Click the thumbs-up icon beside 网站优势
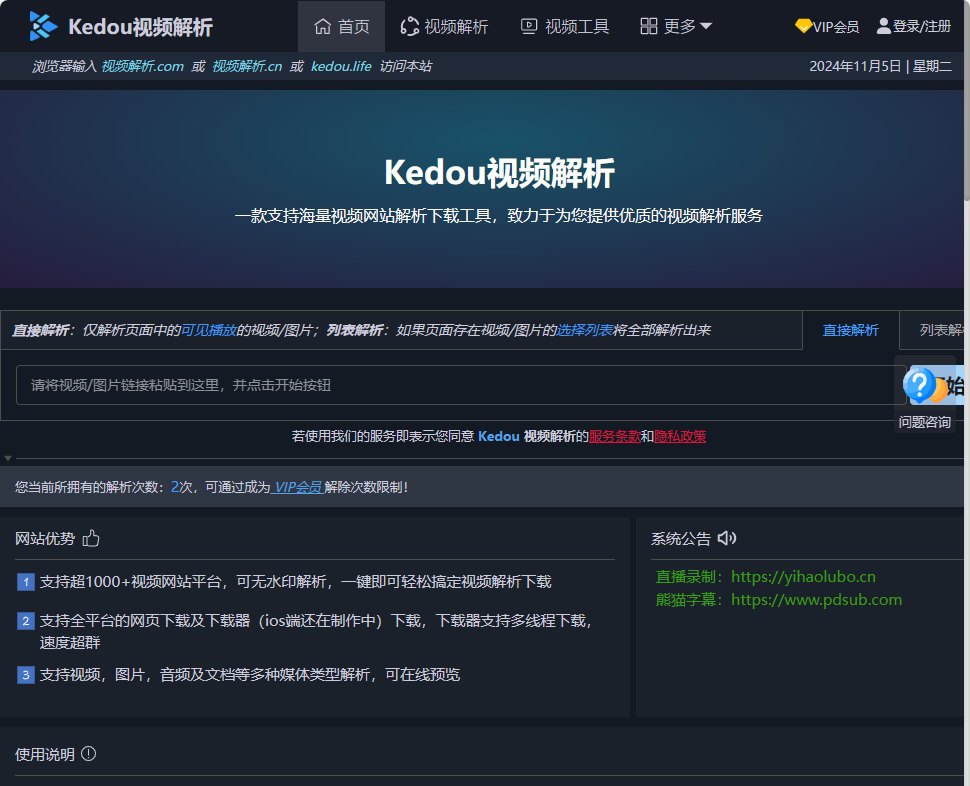 tap(90, 538)
